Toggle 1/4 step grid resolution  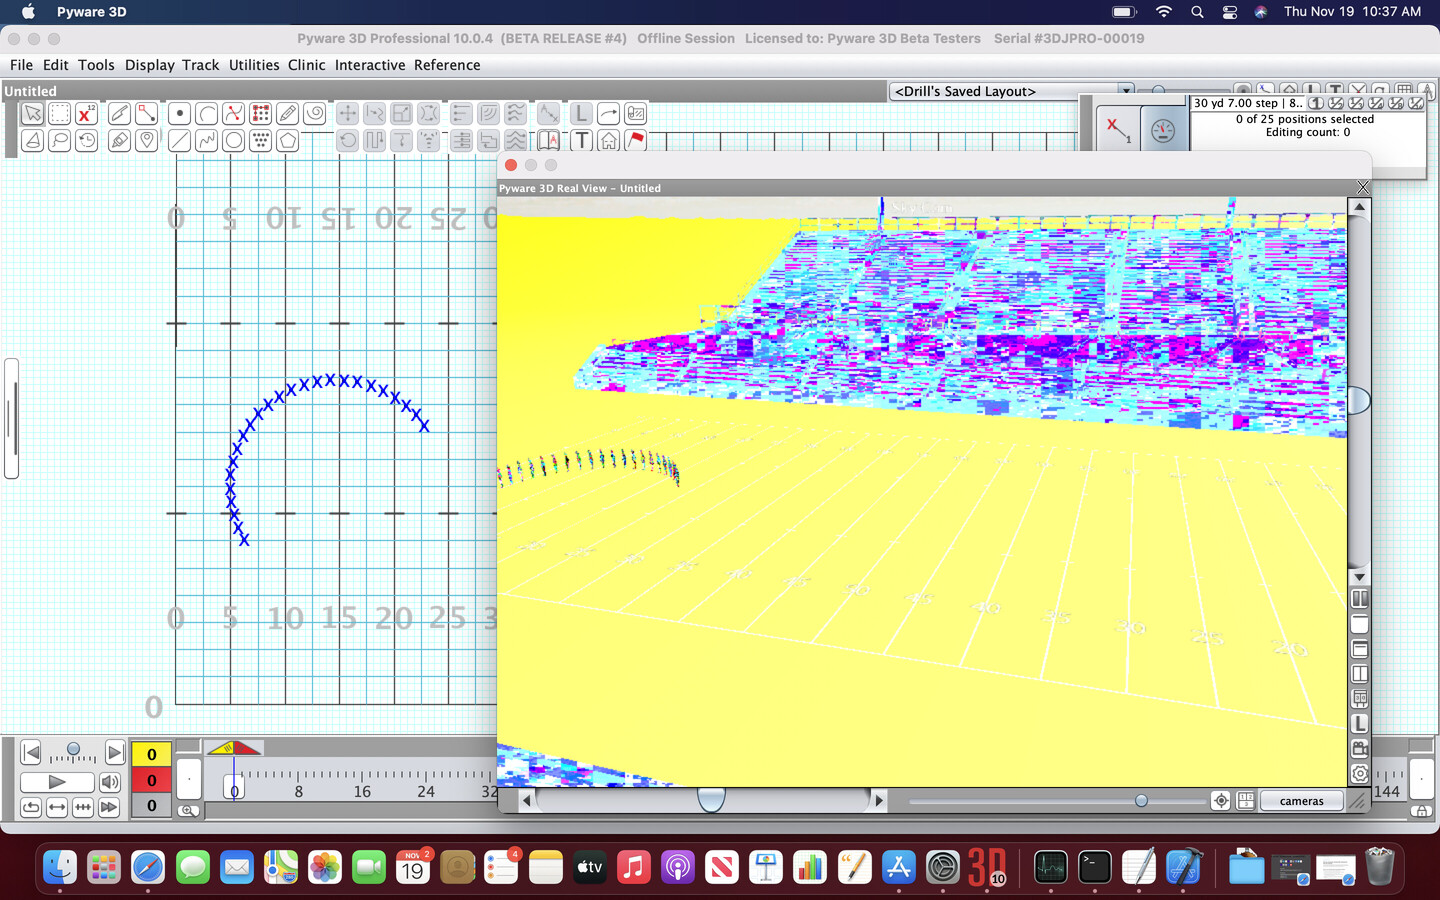[x=1376, y=103]
